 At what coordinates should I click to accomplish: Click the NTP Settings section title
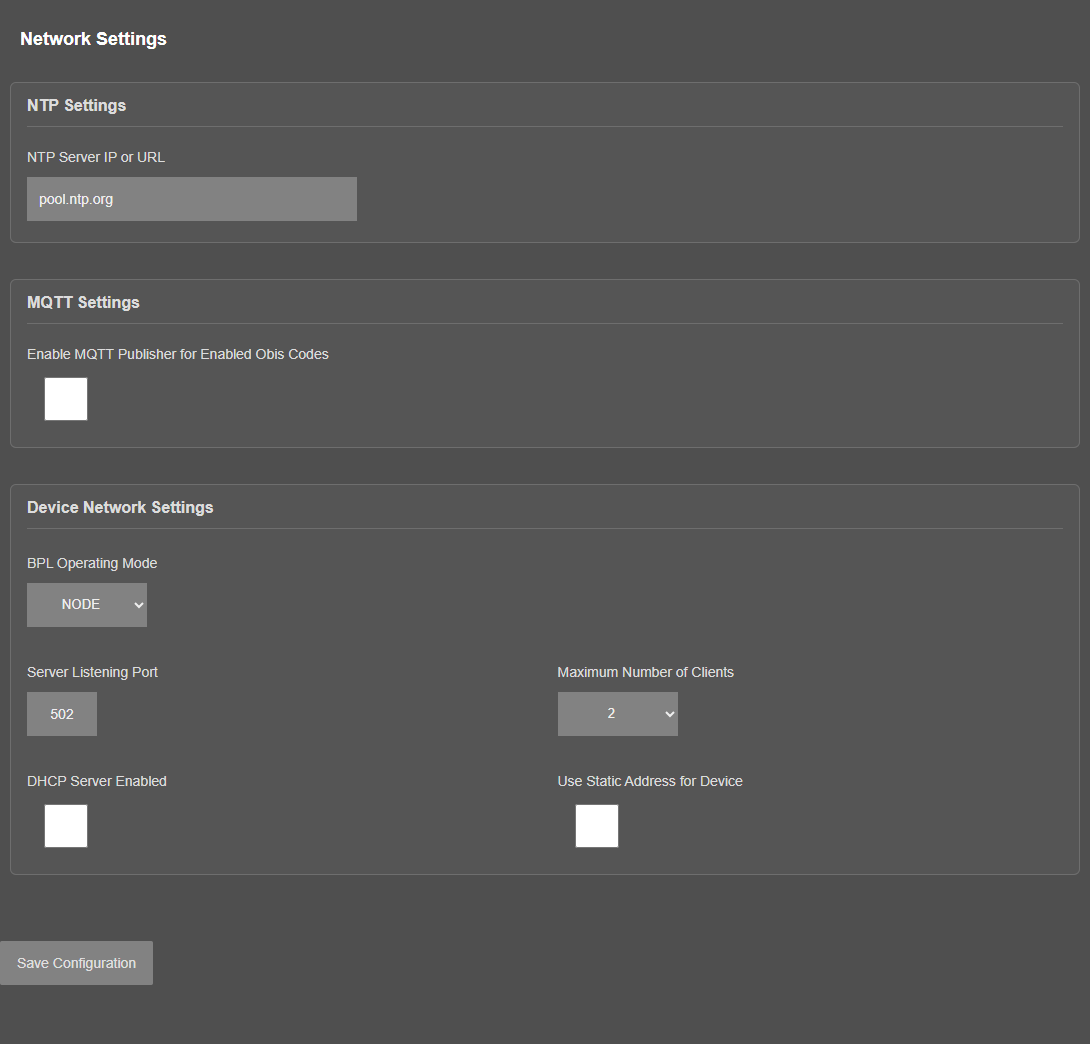[x=76, y=105]
